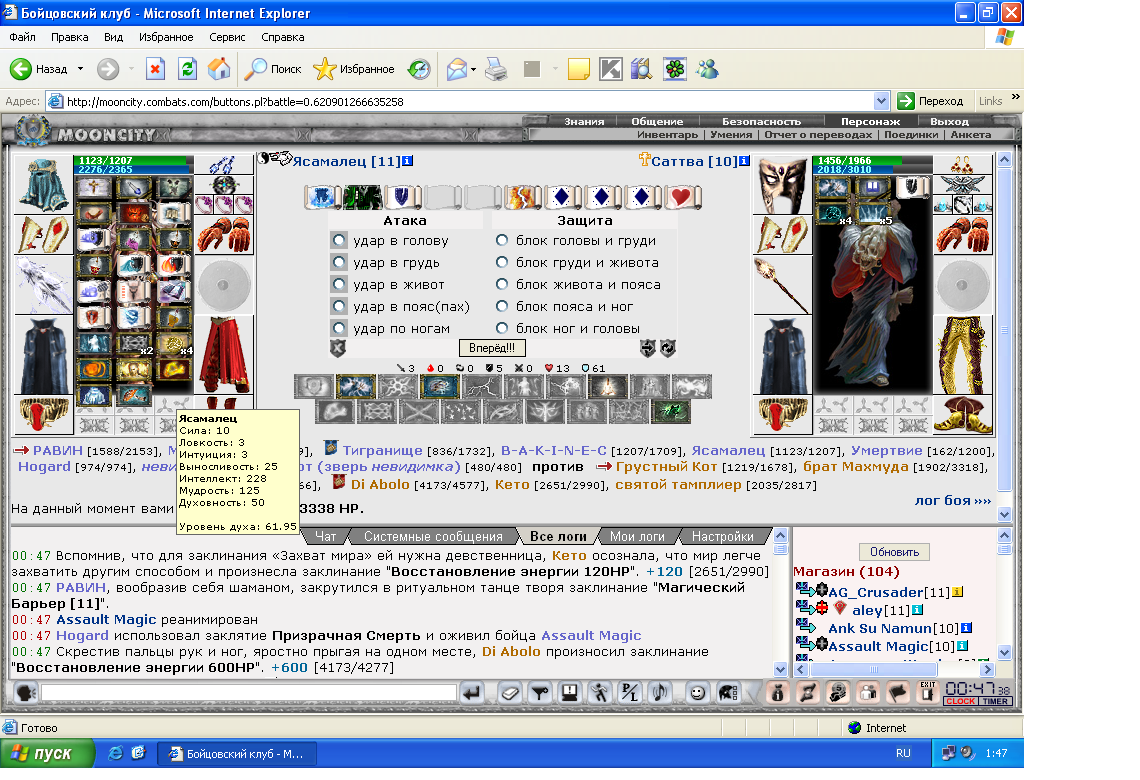Screen dimensions: 1140x780
Task: Select defense блок живота и пояса
Action: (x=502, y=284)
